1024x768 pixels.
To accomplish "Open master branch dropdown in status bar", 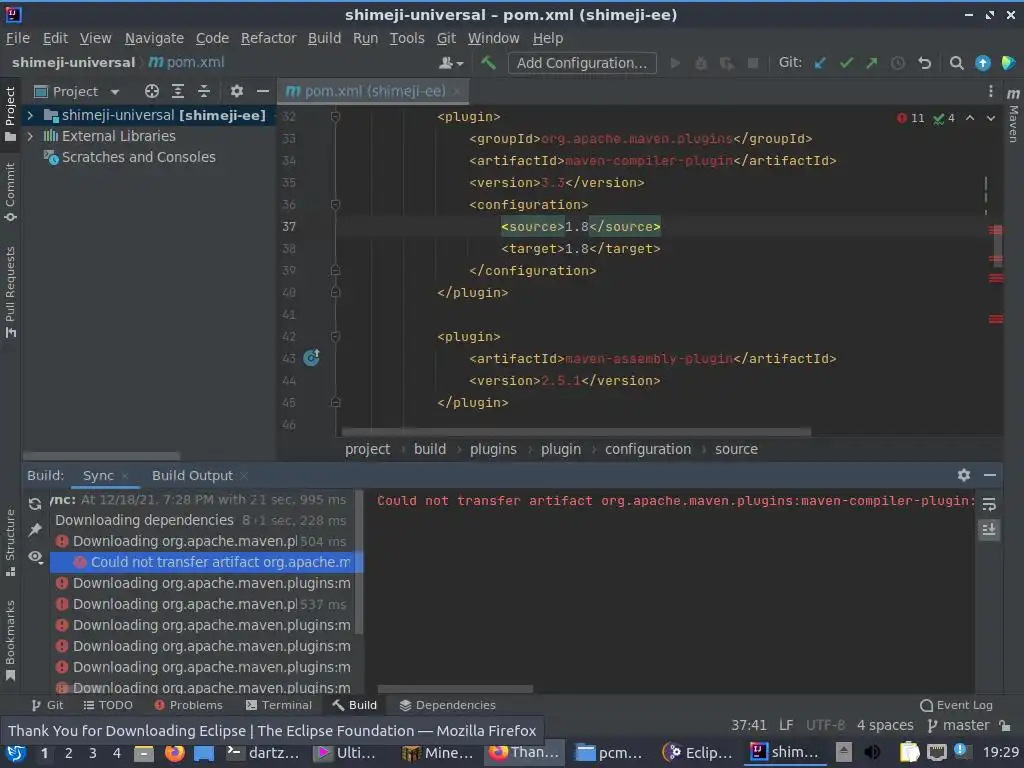I will [x=959, y=726].
